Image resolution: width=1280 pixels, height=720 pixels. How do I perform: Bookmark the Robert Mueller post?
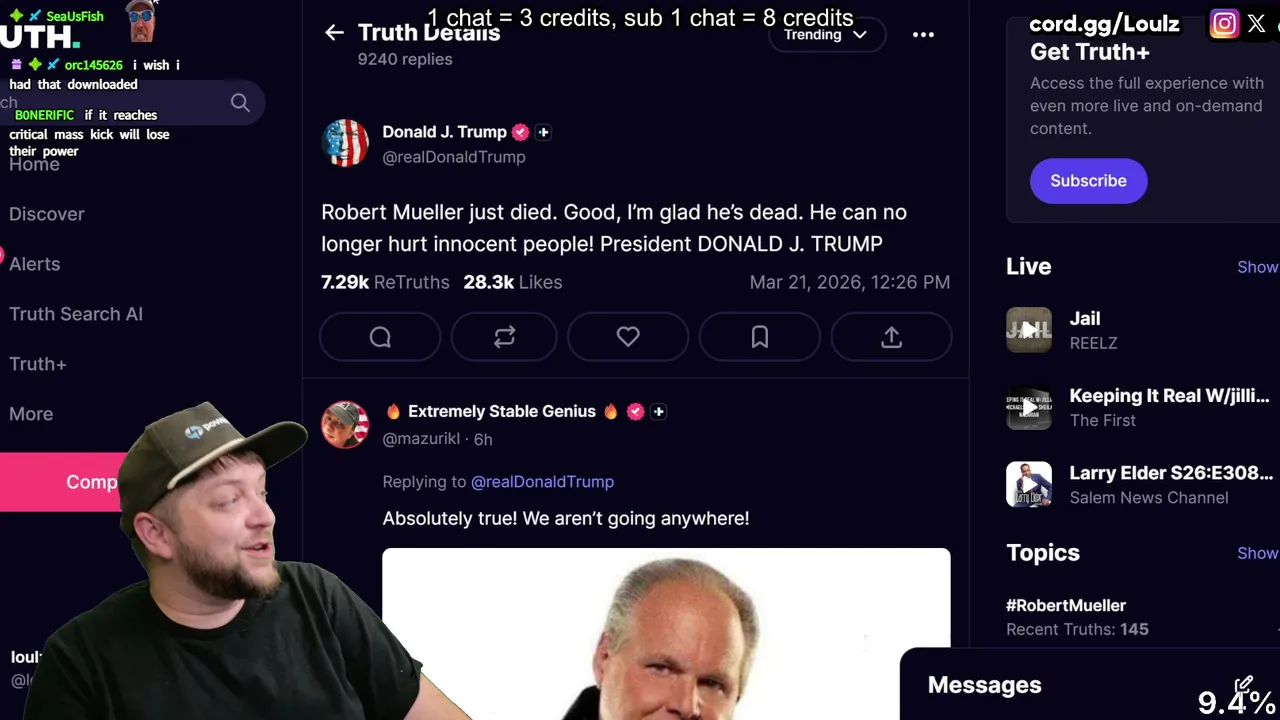(760, 337)
